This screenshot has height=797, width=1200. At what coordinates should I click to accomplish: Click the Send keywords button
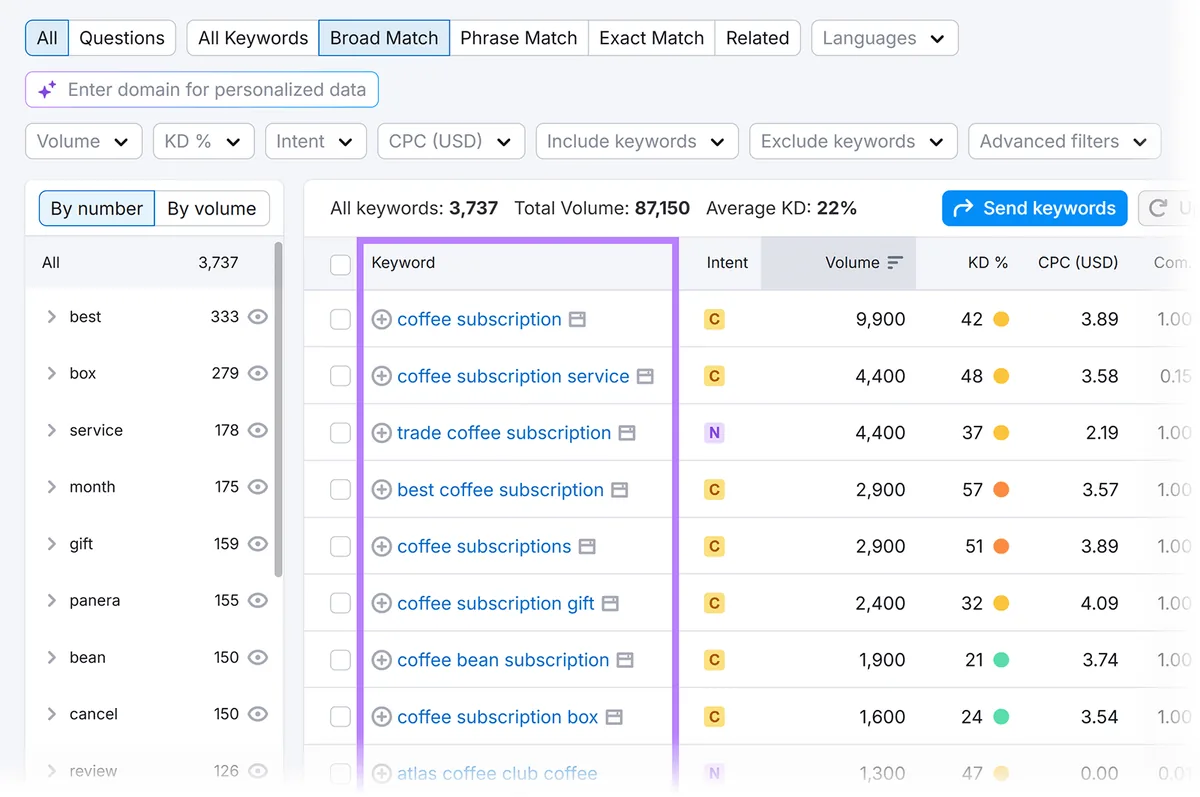coord(1034,208)
